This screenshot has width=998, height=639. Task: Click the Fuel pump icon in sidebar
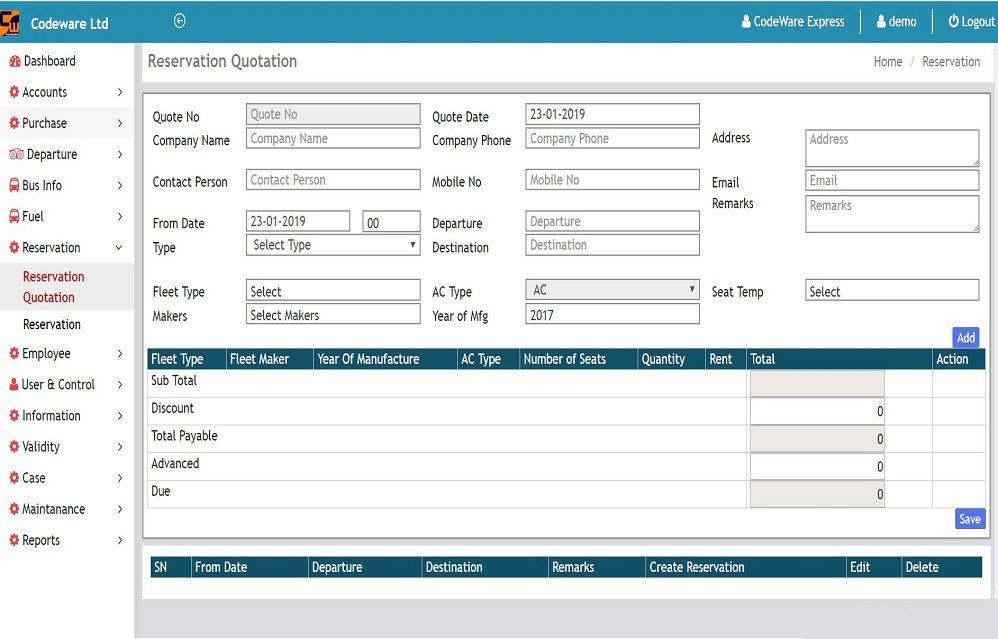click(14, 216)
